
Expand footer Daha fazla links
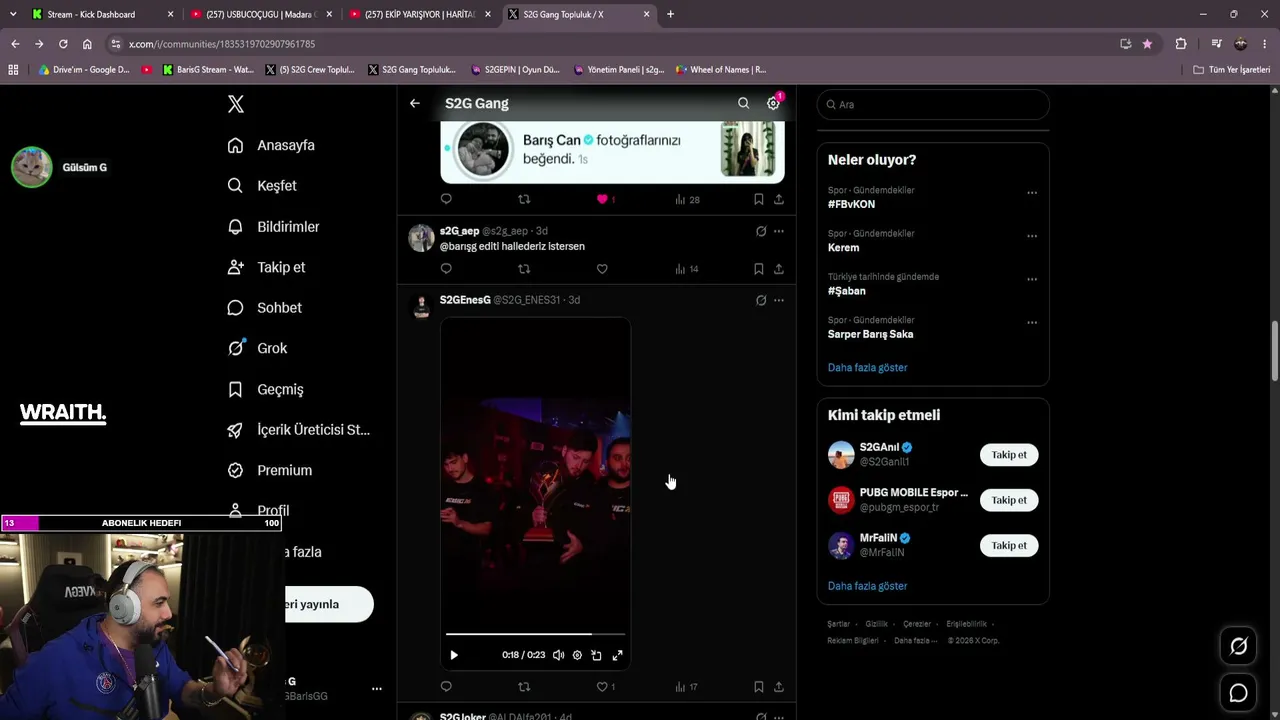(916, 640)
